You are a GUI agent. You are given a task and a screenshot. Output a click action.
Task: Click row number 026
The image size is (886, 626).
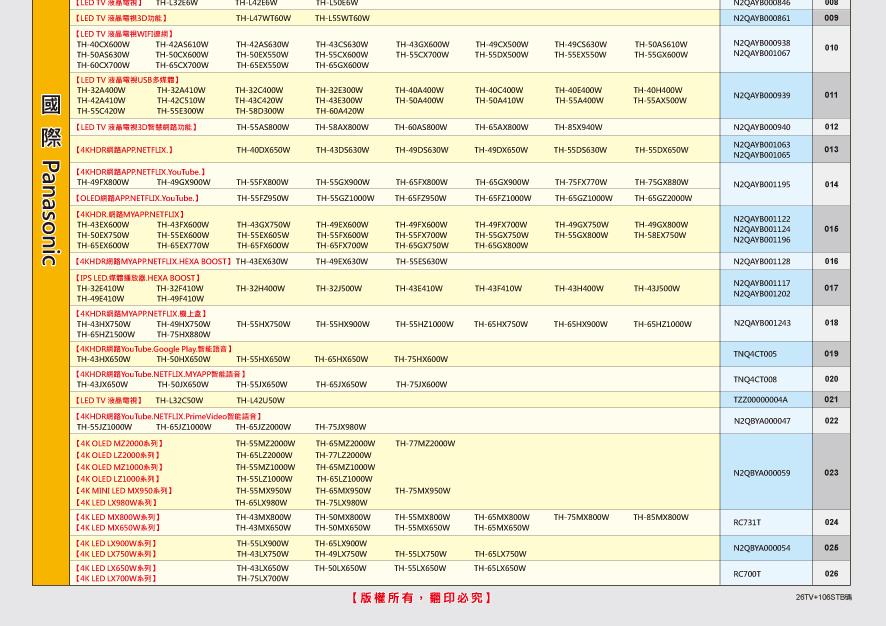tap(831, 574)
